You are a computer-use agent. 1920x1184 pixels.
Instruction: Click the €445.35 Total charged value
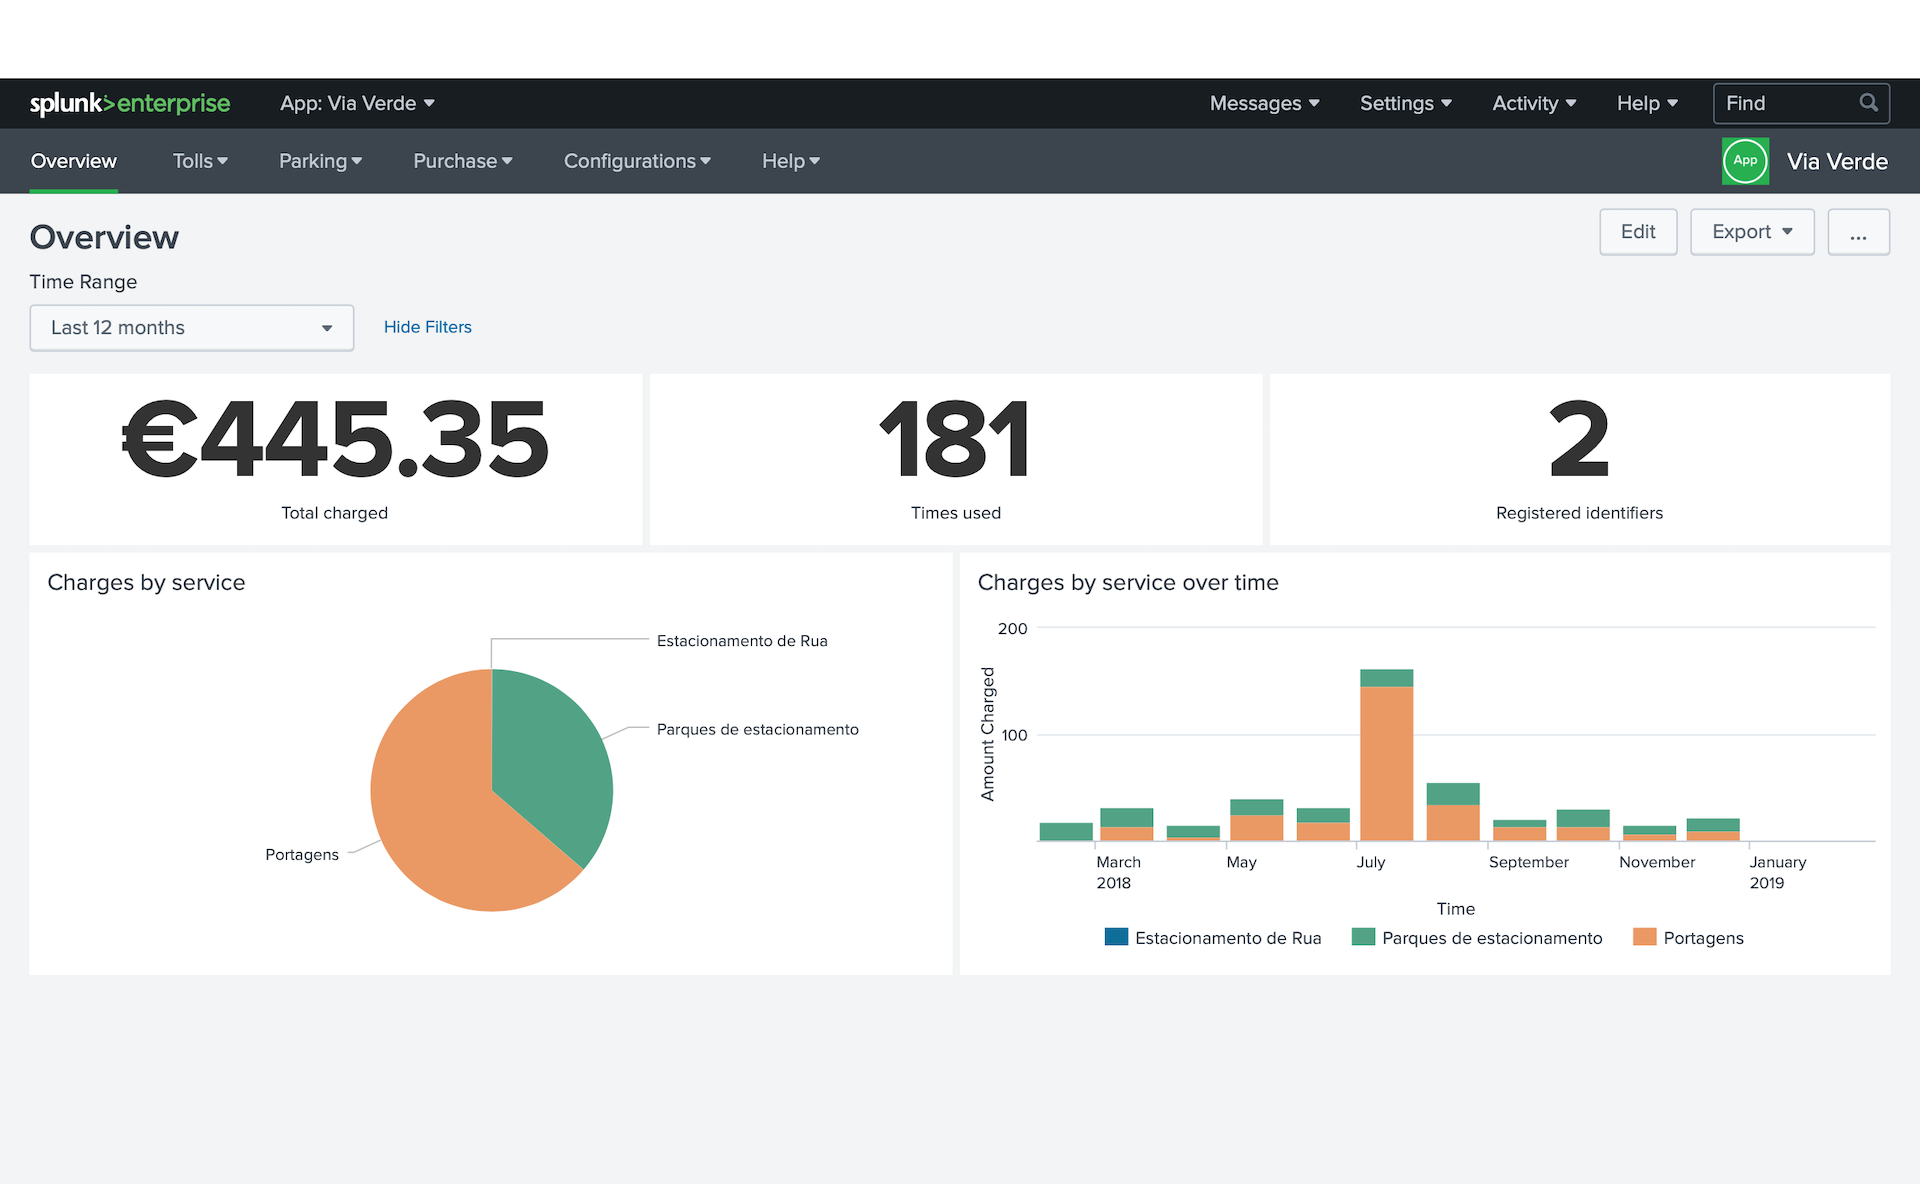pyautogui.click(x=335, y=439)
